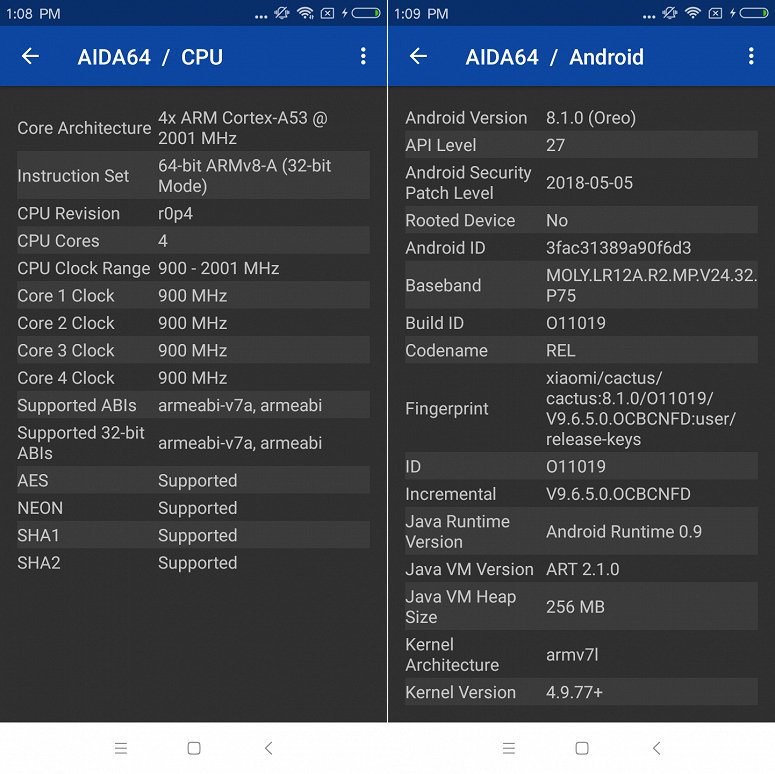Tap battery icon on right status bar
The image size is (775, 774).
pyautogui.click(x=754, y=13)
